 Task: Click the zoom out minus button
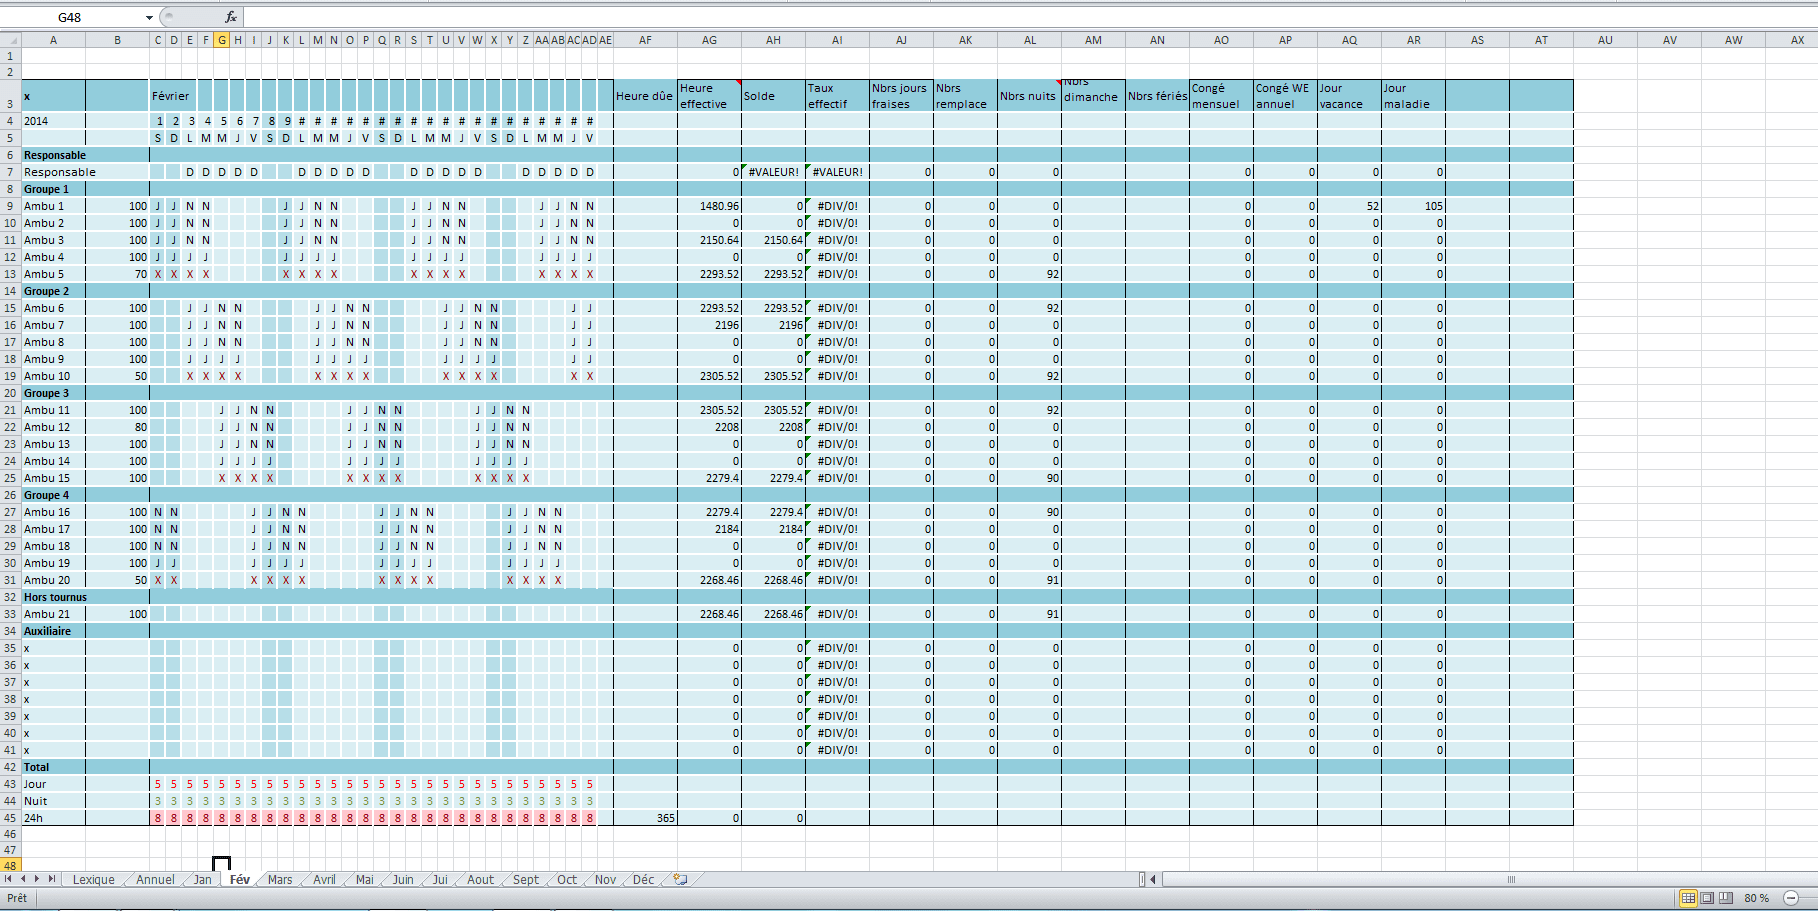pos(1791,898)
